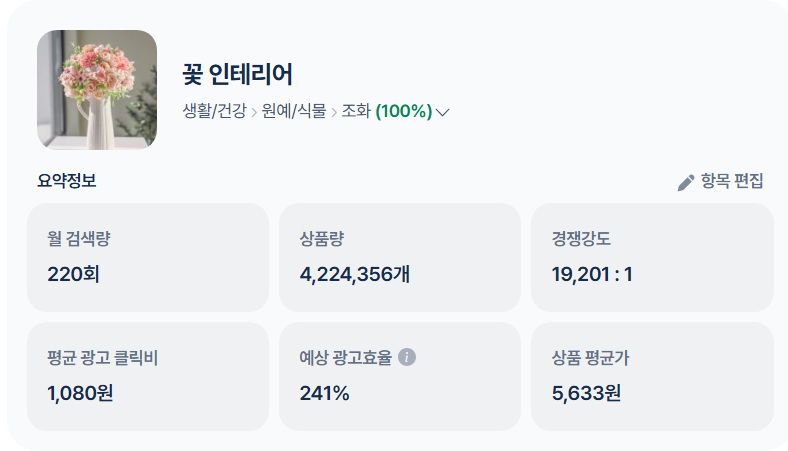Click the 4,224,356개 product count value

pyautogui.click(x=355, y=275)
